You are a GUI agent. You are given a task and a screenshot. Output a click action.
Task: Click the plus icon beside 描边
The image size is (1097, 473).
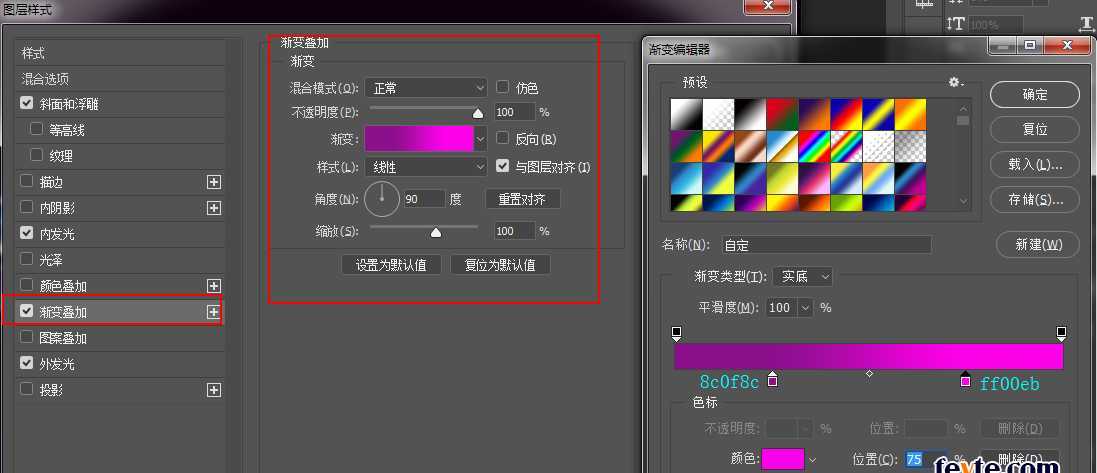213,182
